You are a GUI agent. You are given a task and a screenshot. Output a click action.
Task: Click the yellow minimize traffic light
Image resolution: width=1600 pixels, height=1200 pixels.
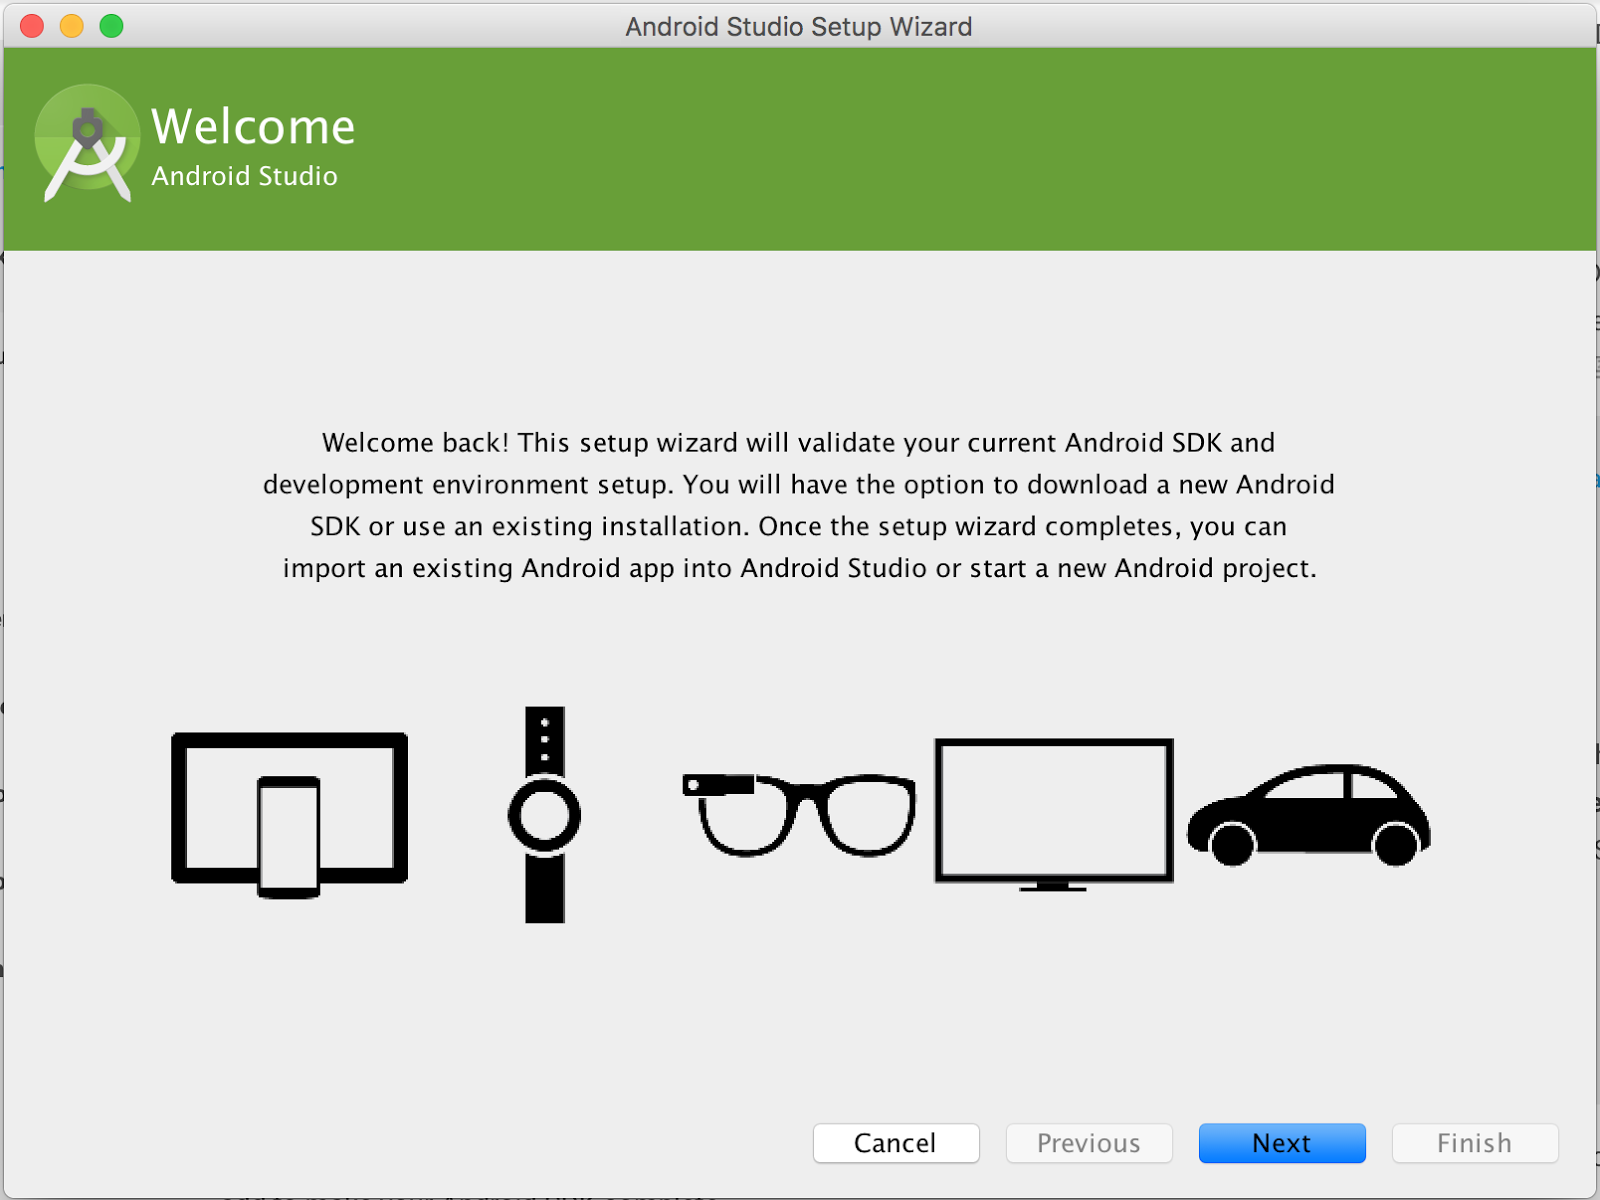point(70,26)
